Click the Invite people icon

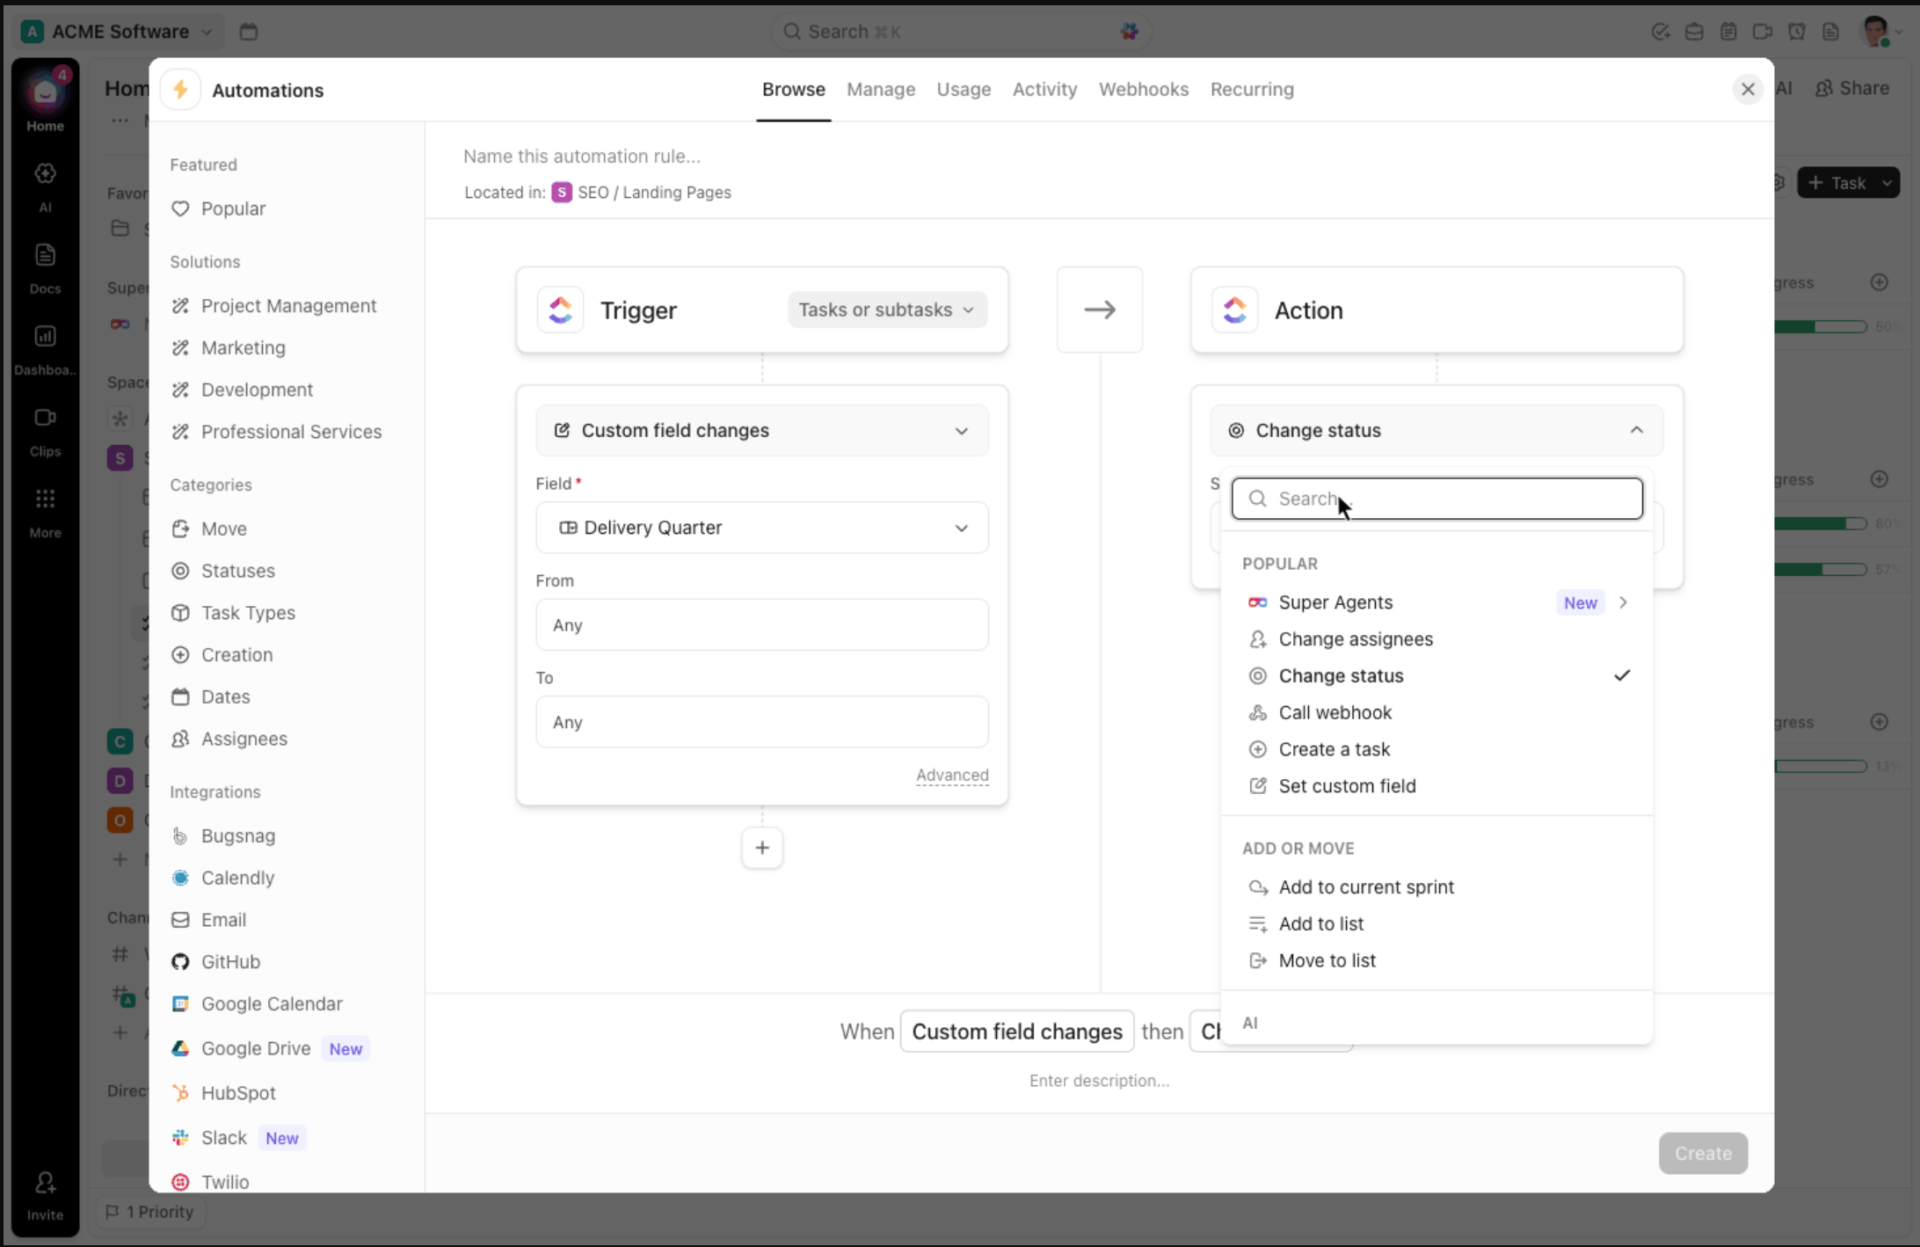point(45,1183)
